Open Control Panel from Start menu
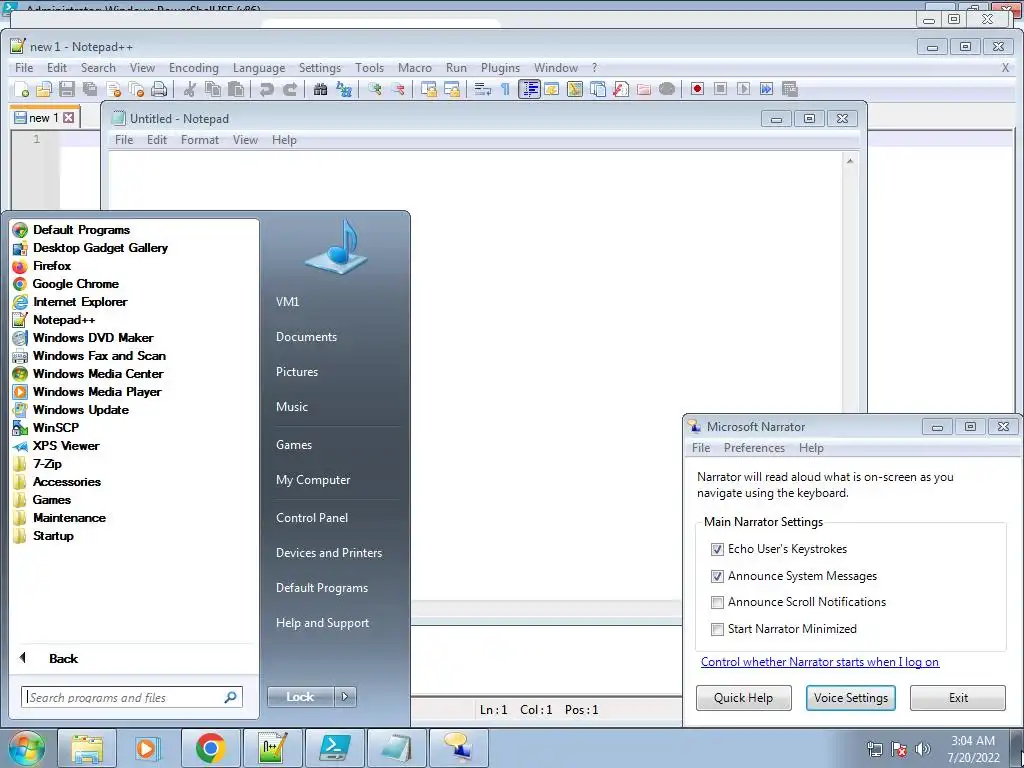This screenshot has width=1024, height=768. pyautogui.click(x=312, y=518)
